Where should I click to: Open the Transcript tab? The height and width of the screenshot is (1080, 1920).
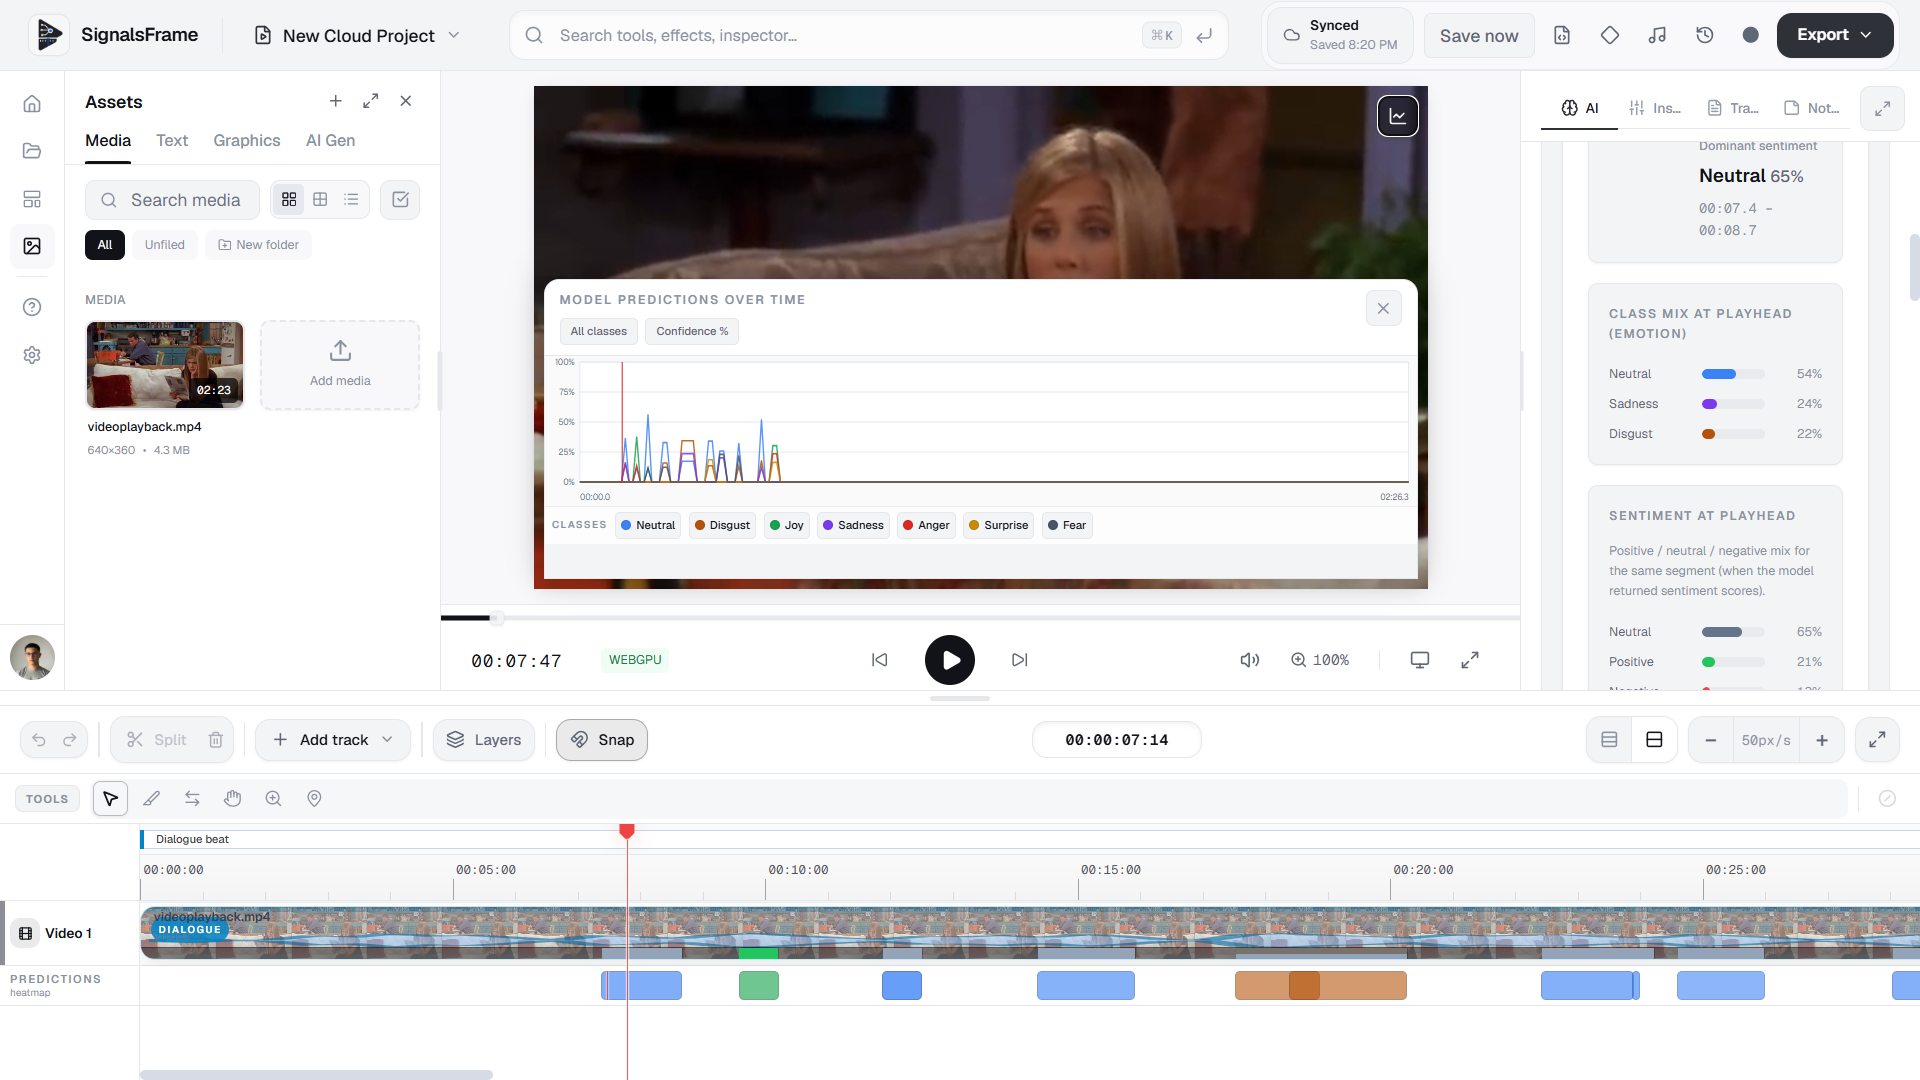[1732, 108]
